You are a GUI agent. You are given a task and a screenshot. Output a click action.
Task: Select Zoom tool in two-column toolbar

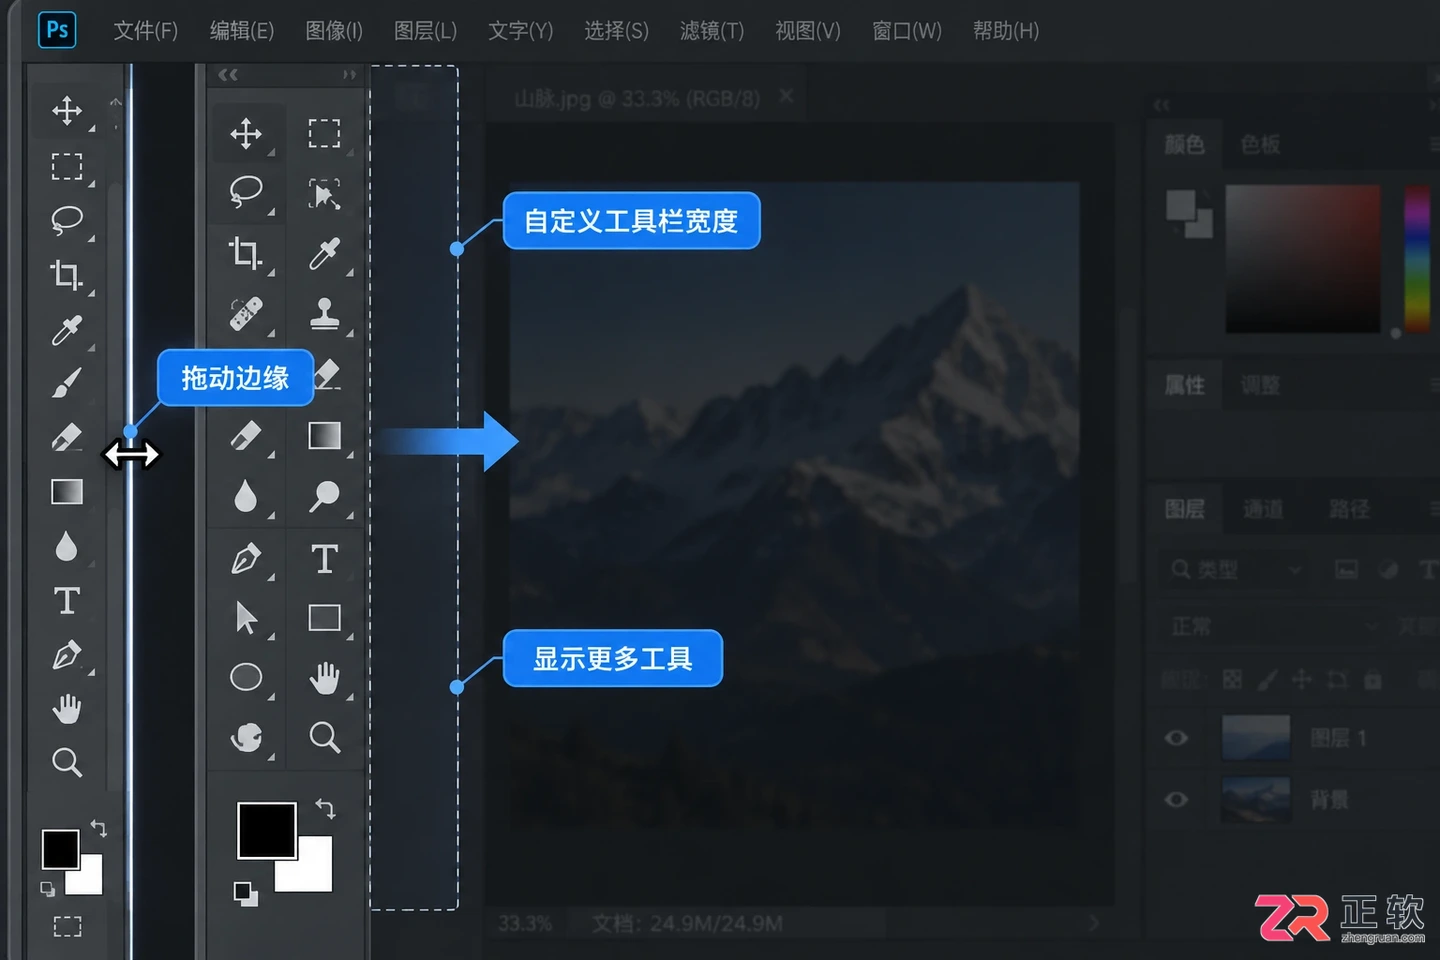tap(324, 738)
